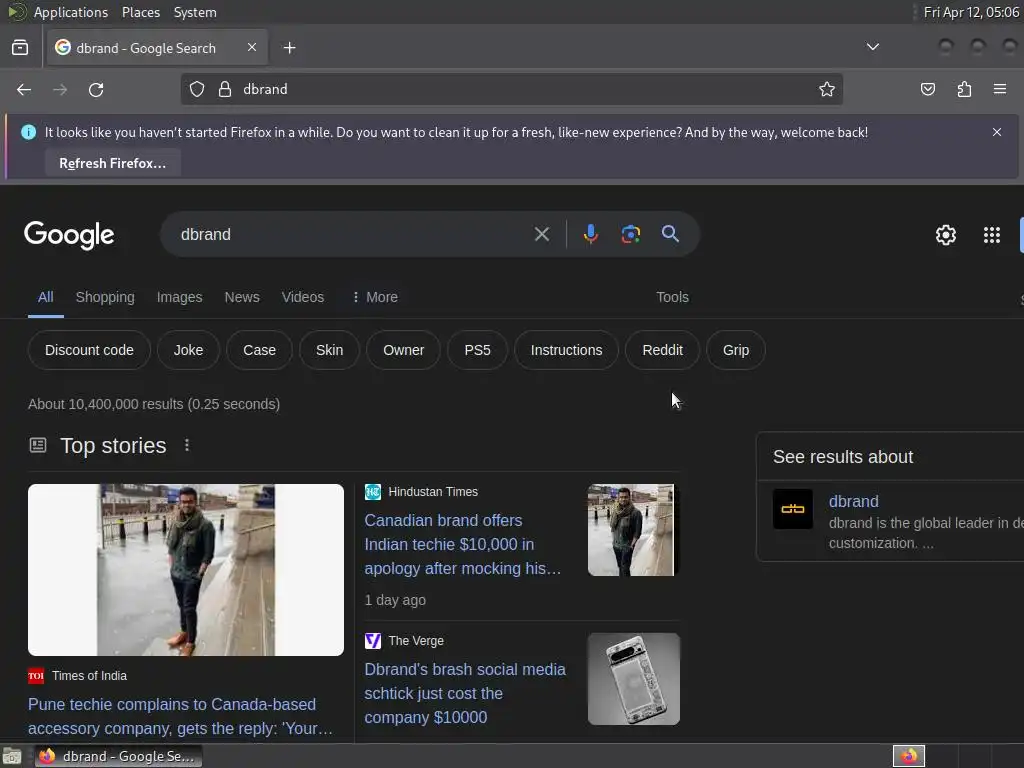Image resolution: width=1024 pixels, height=768 pixels.
Task: Open the search Tools options
Action: [x=672, y=297]
